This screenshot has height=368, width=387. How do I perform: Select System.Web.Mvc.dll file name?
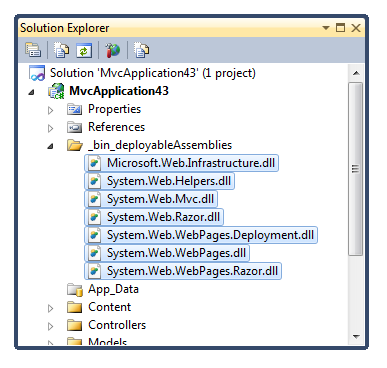click(x=160, y=199)
